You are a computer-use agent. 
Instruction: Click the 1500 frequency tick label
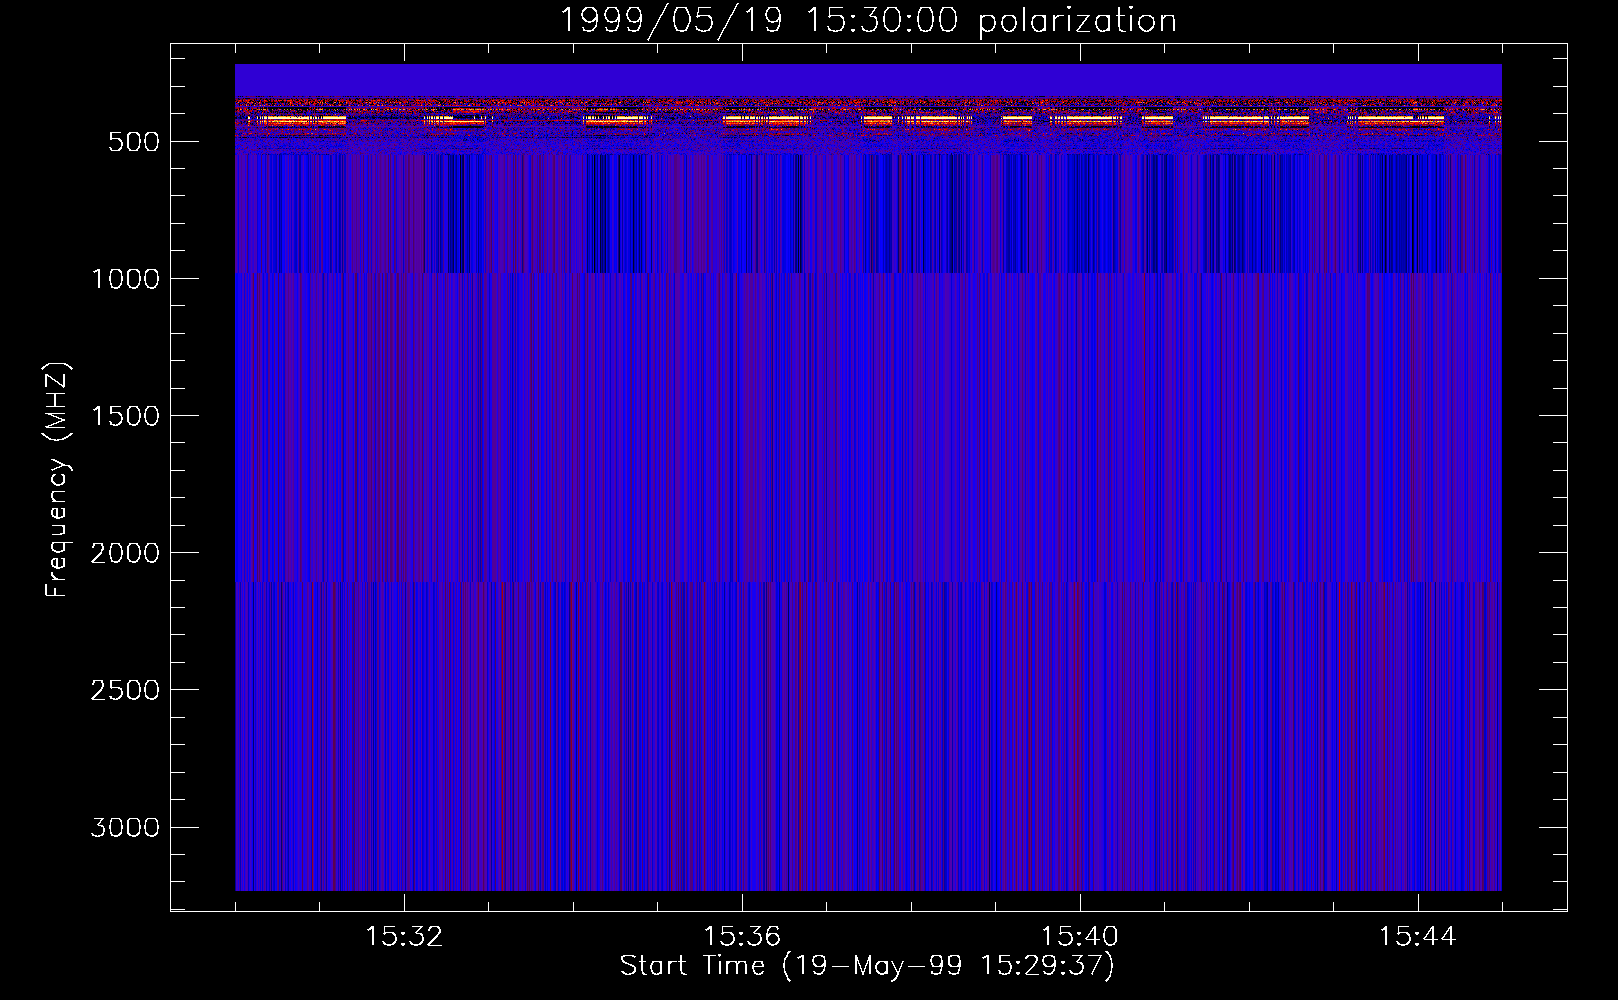(x=125, y=416)
